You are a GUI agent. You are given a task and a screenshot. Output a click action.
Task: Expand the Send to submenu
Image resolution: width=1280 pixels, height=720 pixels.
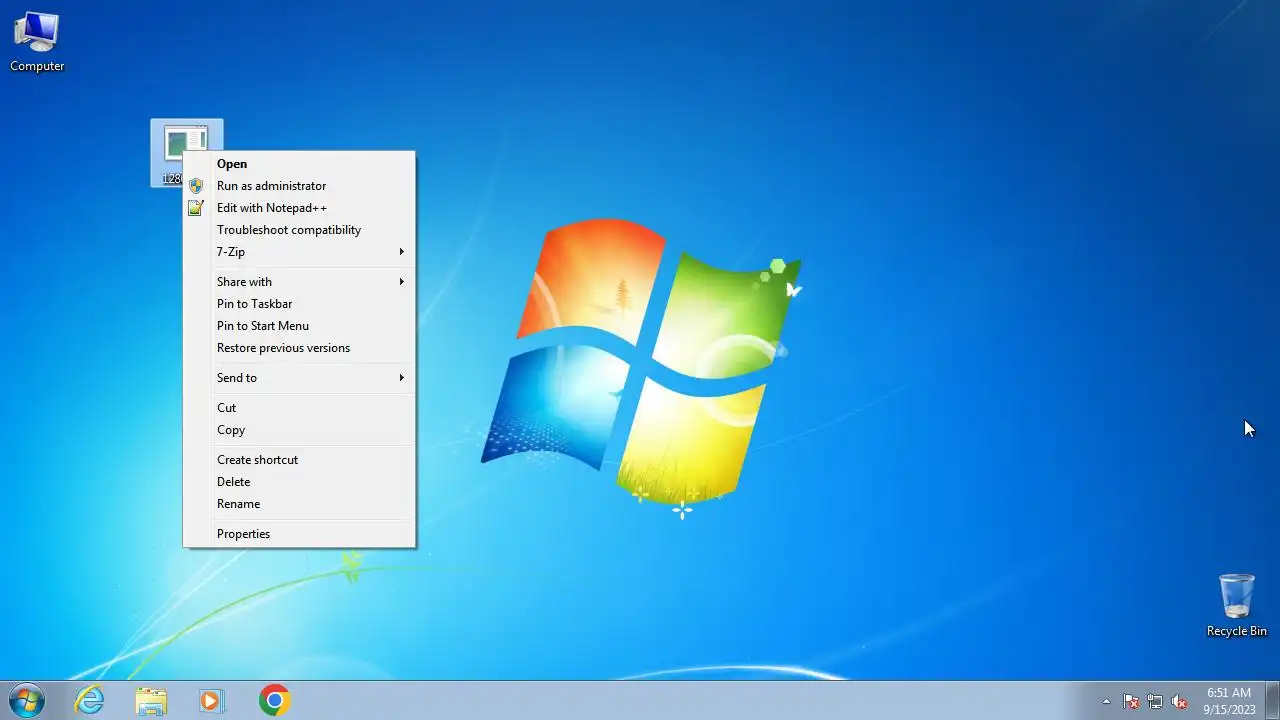[x=299, y=378]
